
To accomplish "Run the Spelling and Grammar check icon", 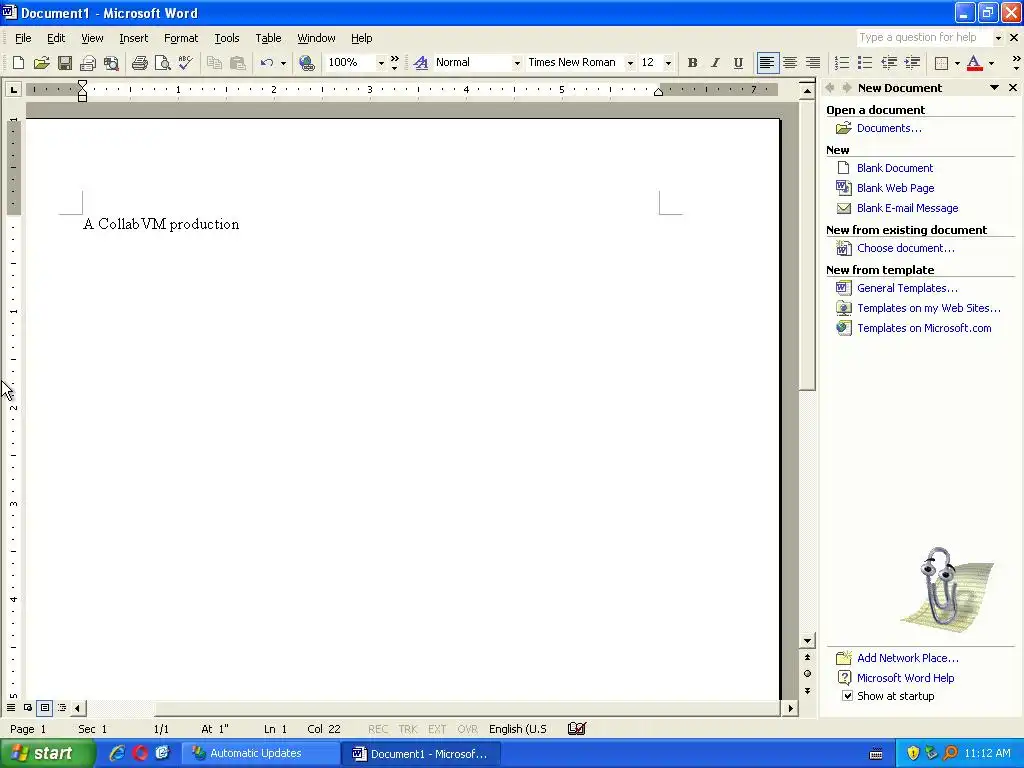I will pos(185,63).
